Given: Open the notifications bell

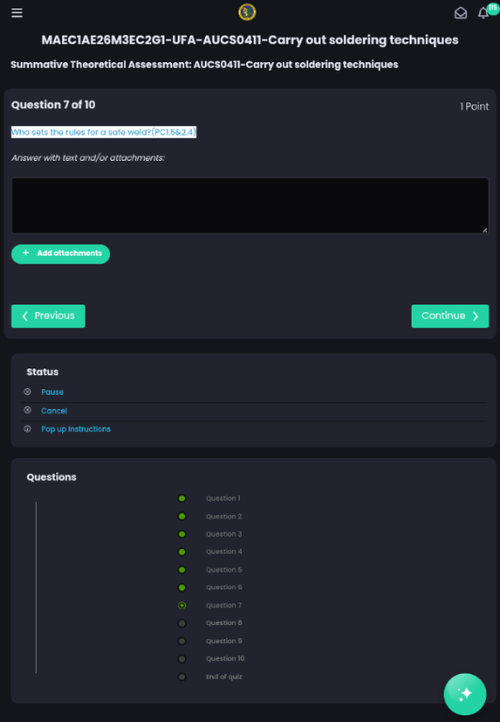Looking at the screenshot, I should coord(483,13).
